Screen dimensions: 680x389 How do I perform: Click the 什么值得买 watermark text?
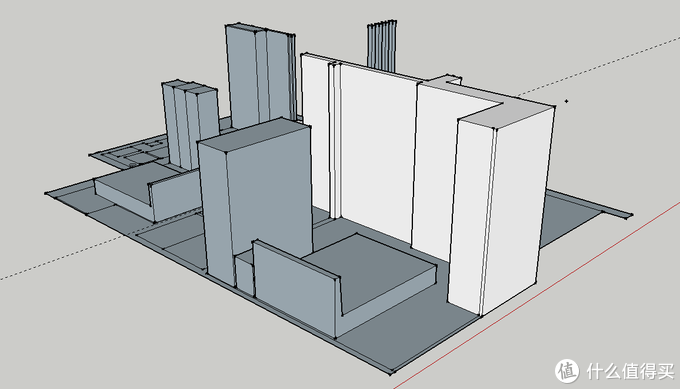(630, 371)
